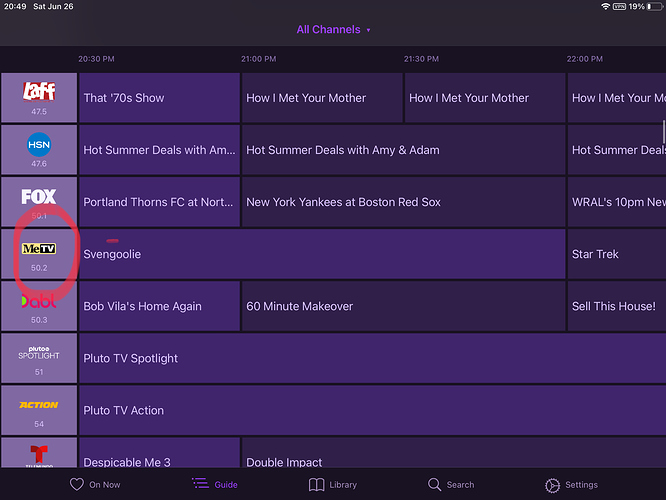
Task: Expand the All Channels dropdown
Action: coord(333,30)
